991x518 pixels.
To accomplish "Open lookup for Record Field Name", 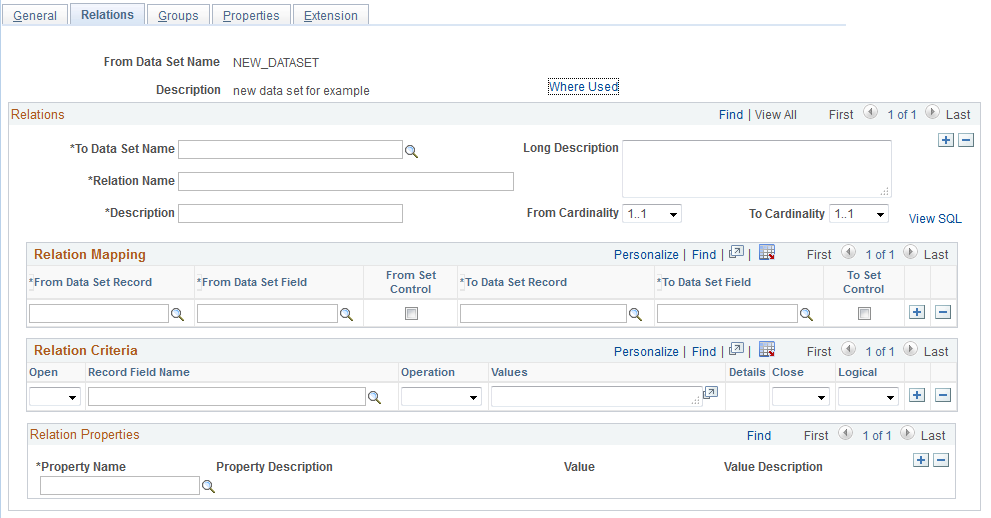I will click(374, 397).
